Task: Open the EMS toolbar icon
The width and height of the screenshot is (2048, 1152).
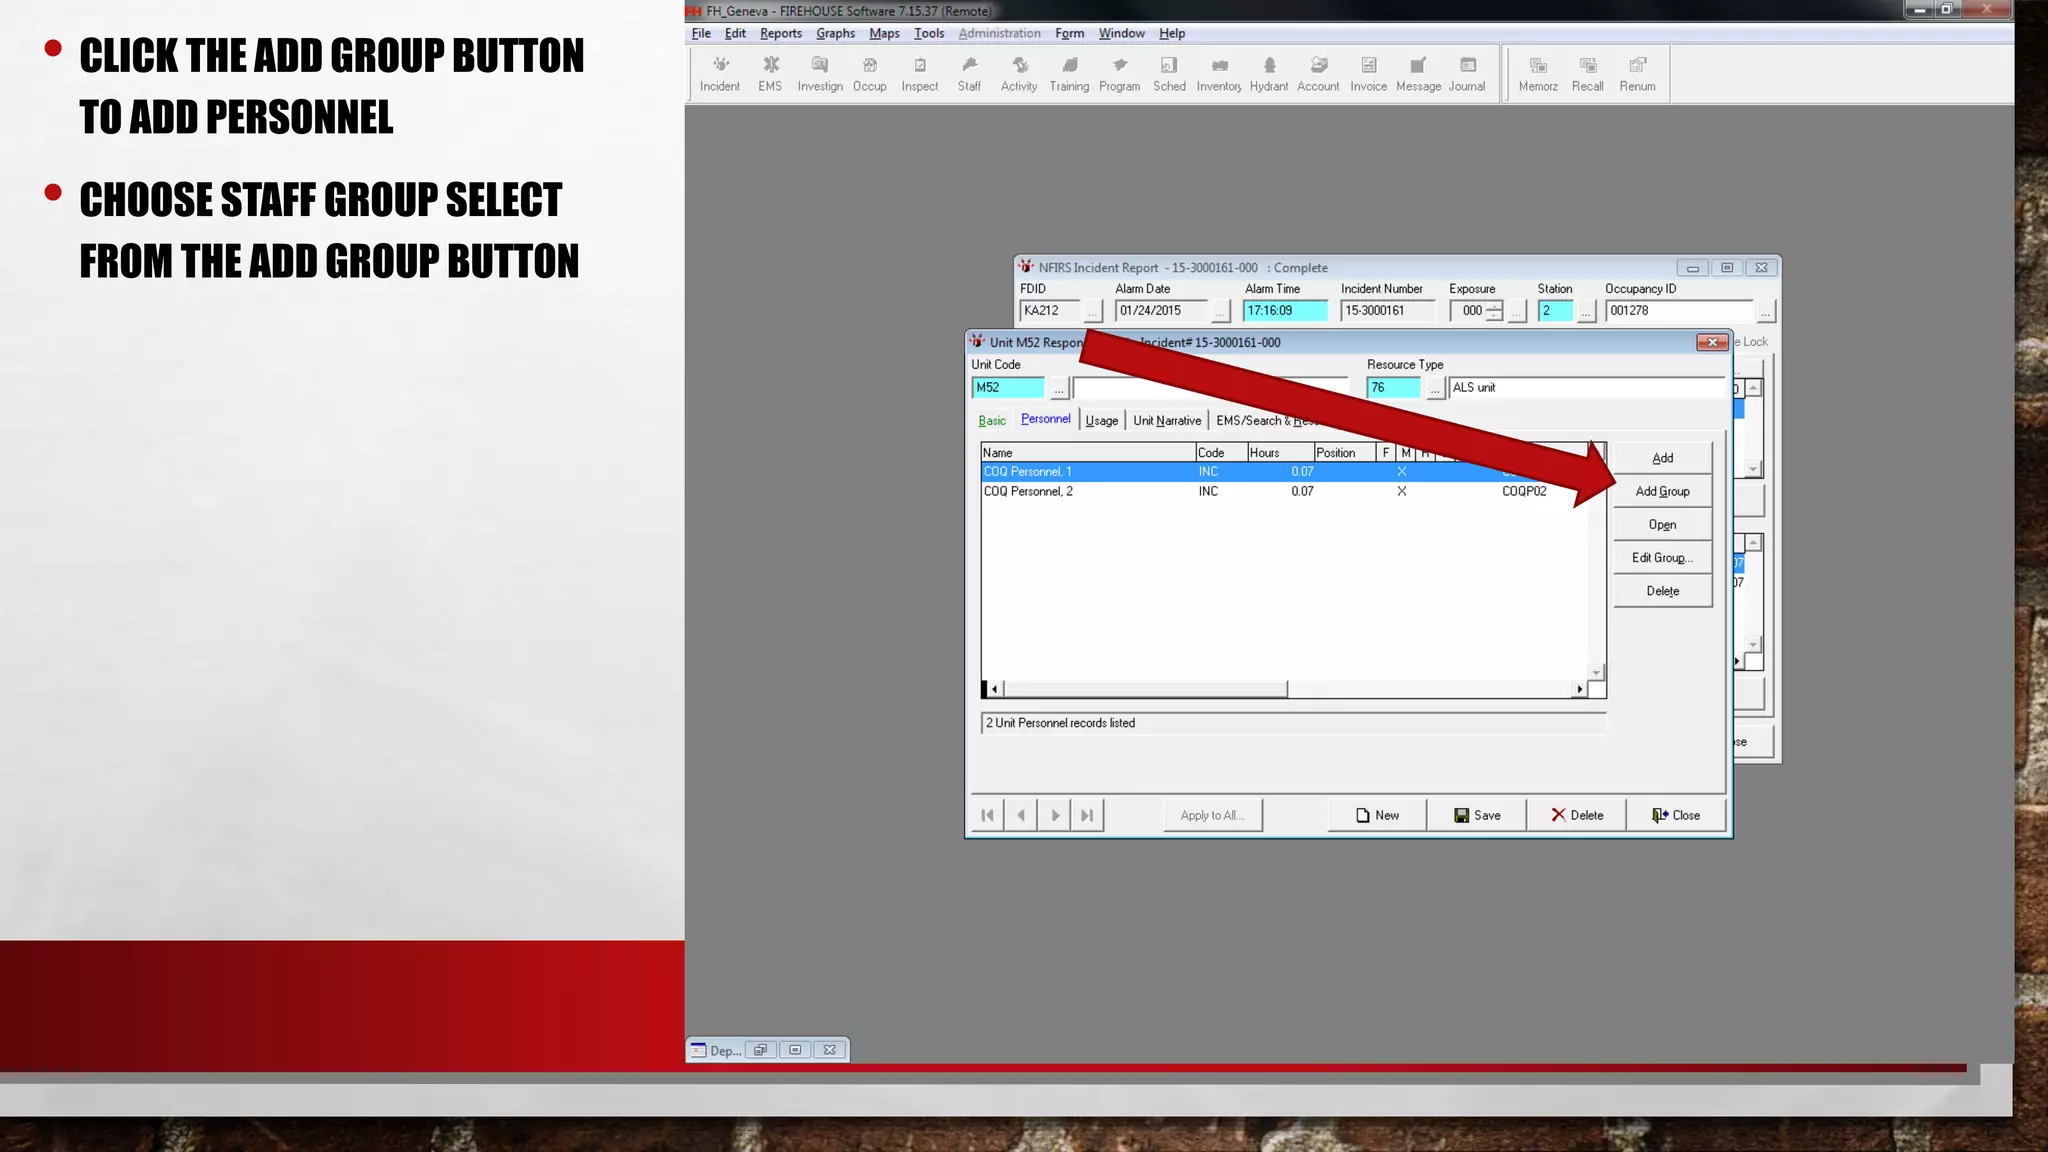Action: [770, 74]
